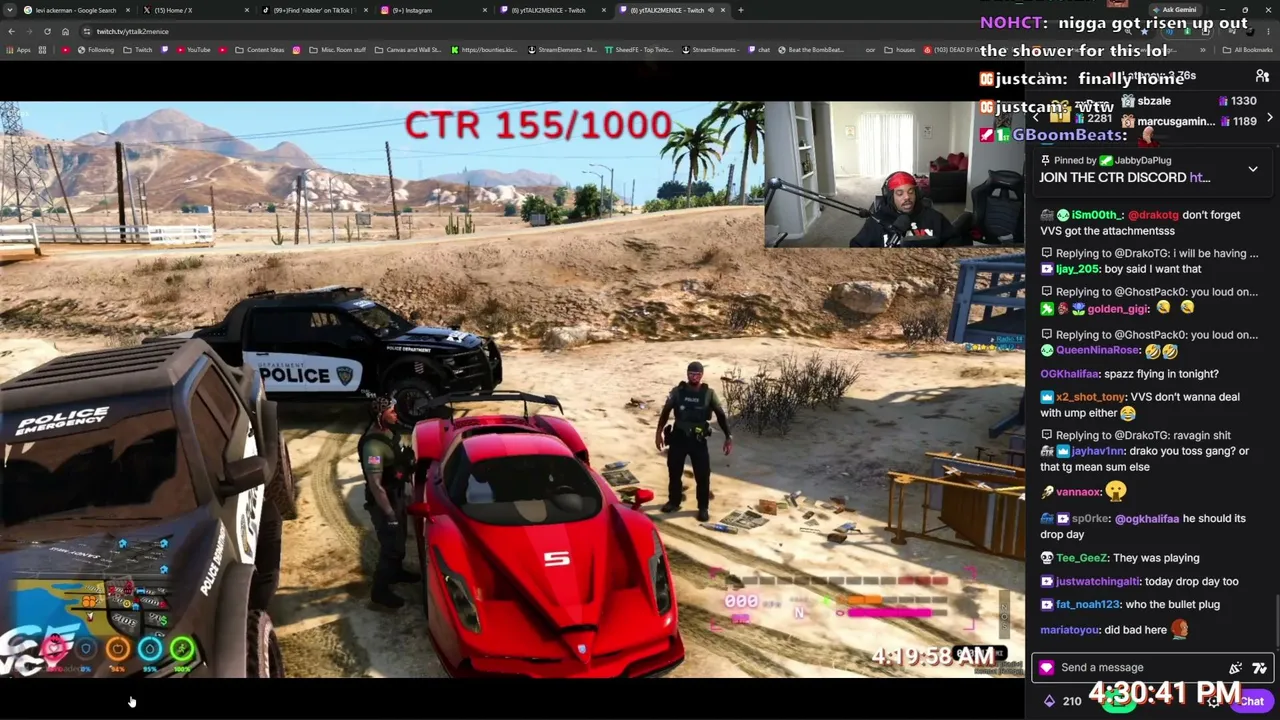Open the Instagram icon bookmark
This screenshot has width=1280, height=720.
pos(296,50)
